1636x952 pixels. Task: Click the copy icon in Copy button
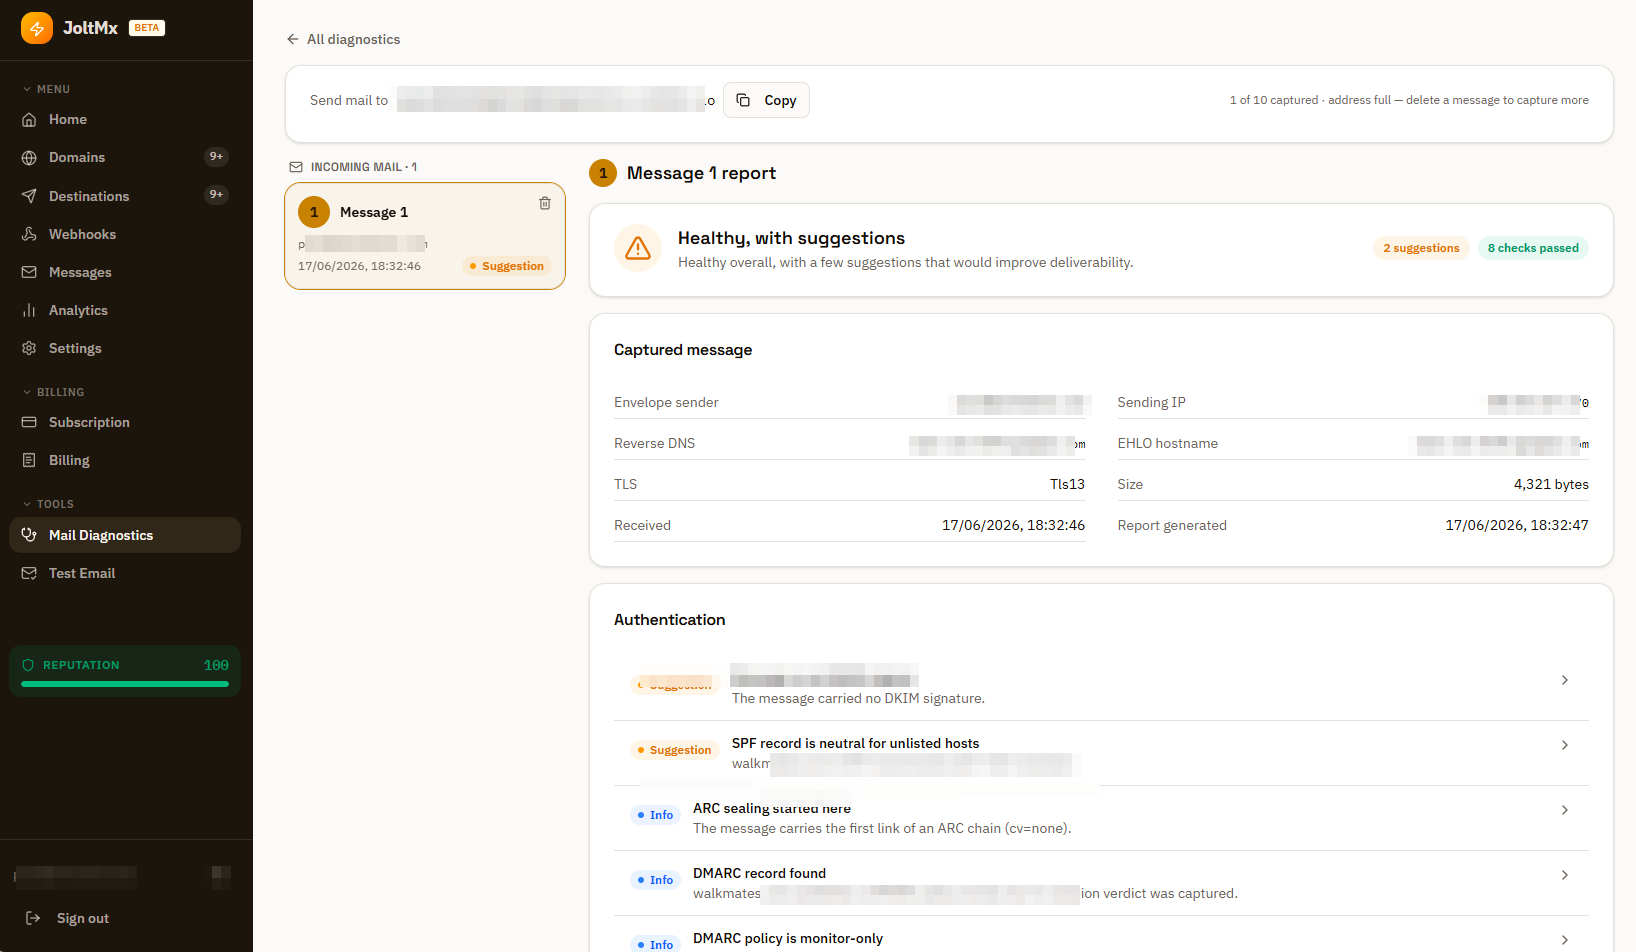coord(743,100)
